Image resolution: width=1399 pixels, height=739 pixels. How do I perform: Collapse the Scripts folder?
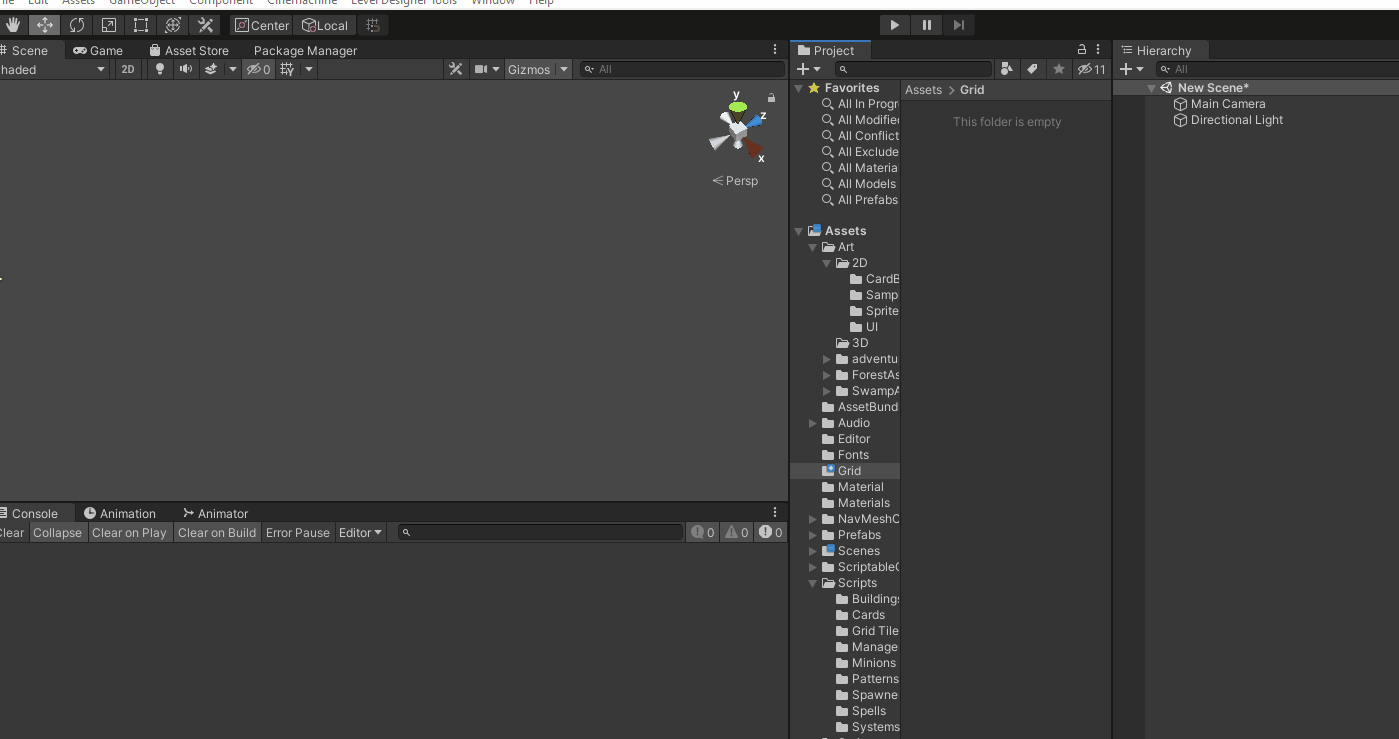click(813, 583)
